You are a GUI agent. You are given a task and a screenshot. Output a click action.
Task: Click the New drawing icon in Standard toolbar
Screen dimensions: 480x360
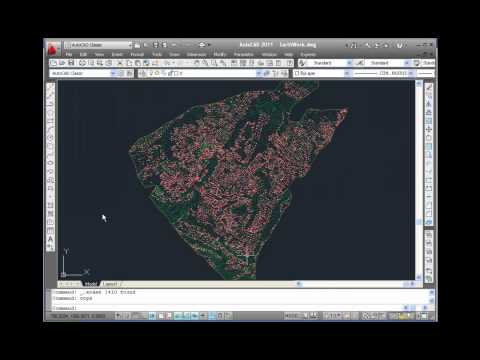coord(53,63)
